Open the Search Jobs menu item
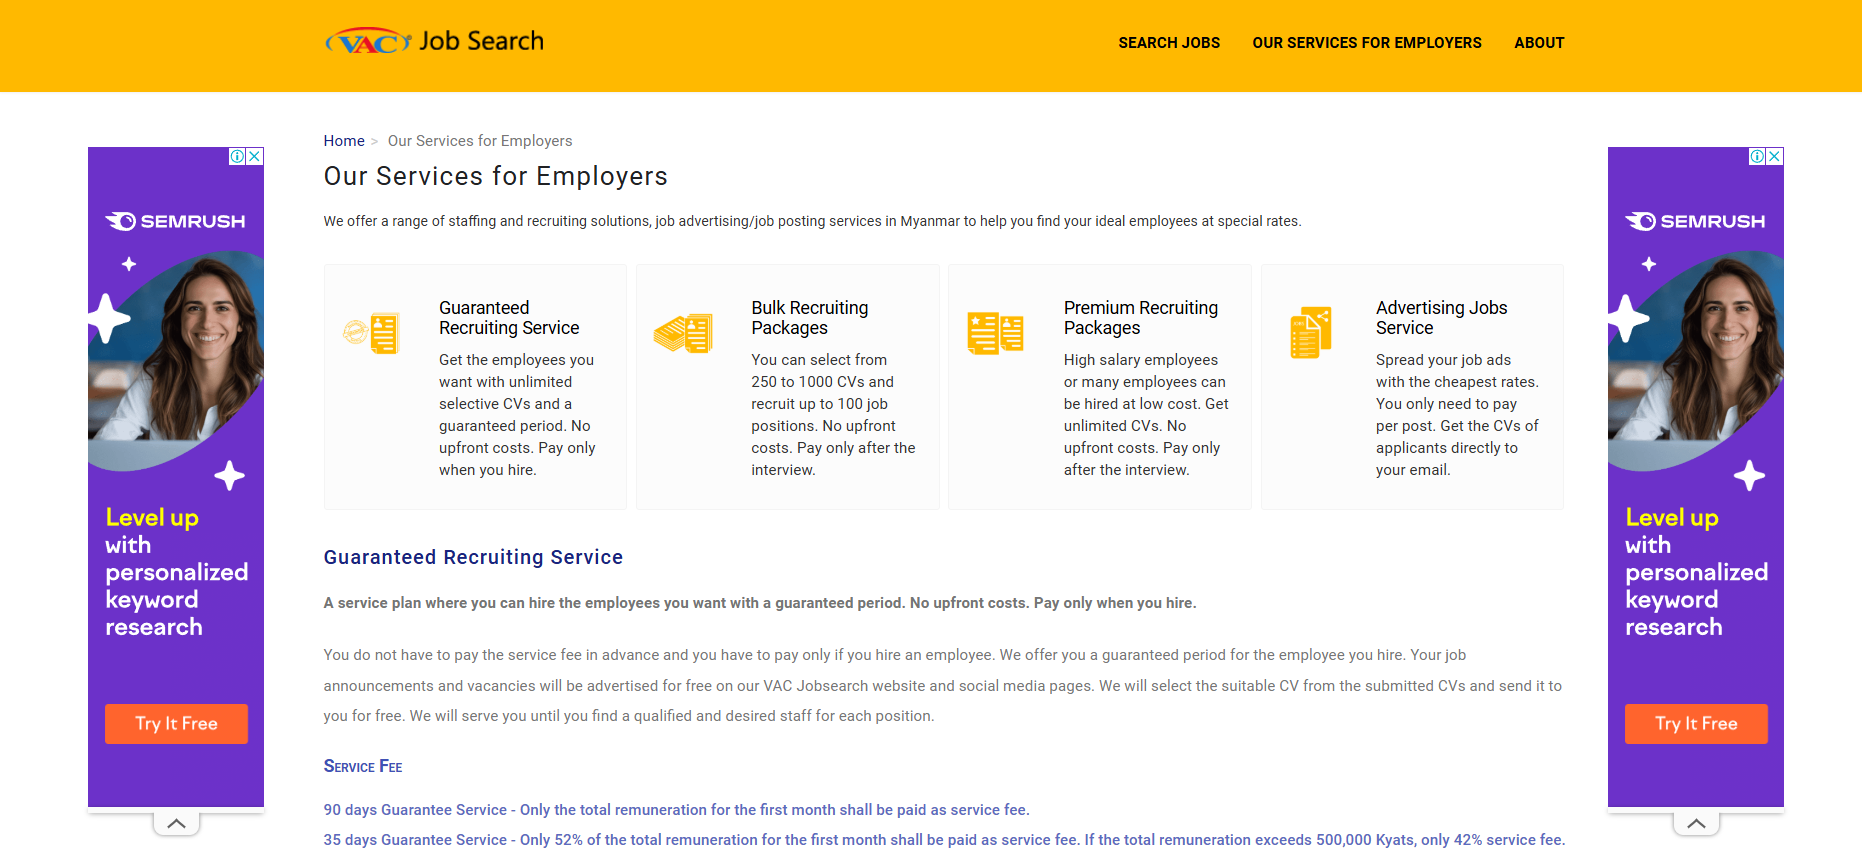The height and width of the screenshot is (866, 1862). [1169, 43]
